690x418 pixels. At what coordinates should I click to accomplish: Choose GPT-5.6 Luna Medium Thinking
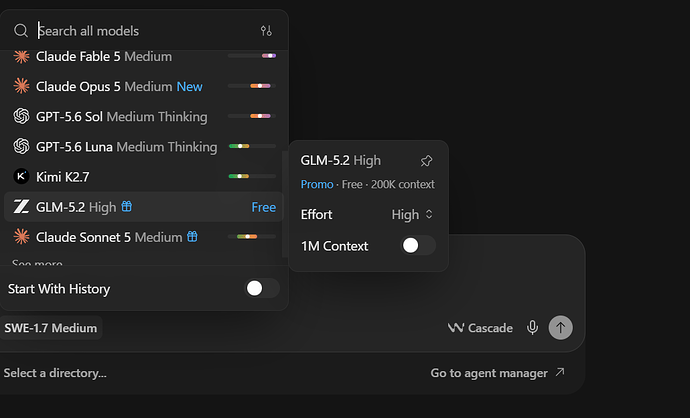(144, 147)
